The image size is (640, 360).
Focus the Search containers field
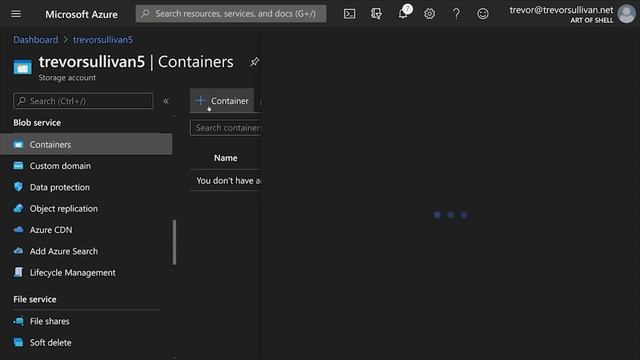click(x=226, y=128)
